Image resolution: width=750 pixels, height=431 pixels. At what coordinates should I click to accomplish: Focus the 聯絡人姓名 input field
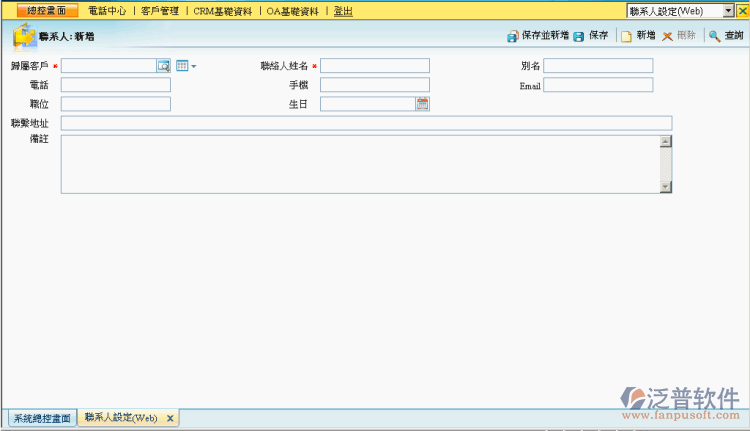[x=375, y=66]
